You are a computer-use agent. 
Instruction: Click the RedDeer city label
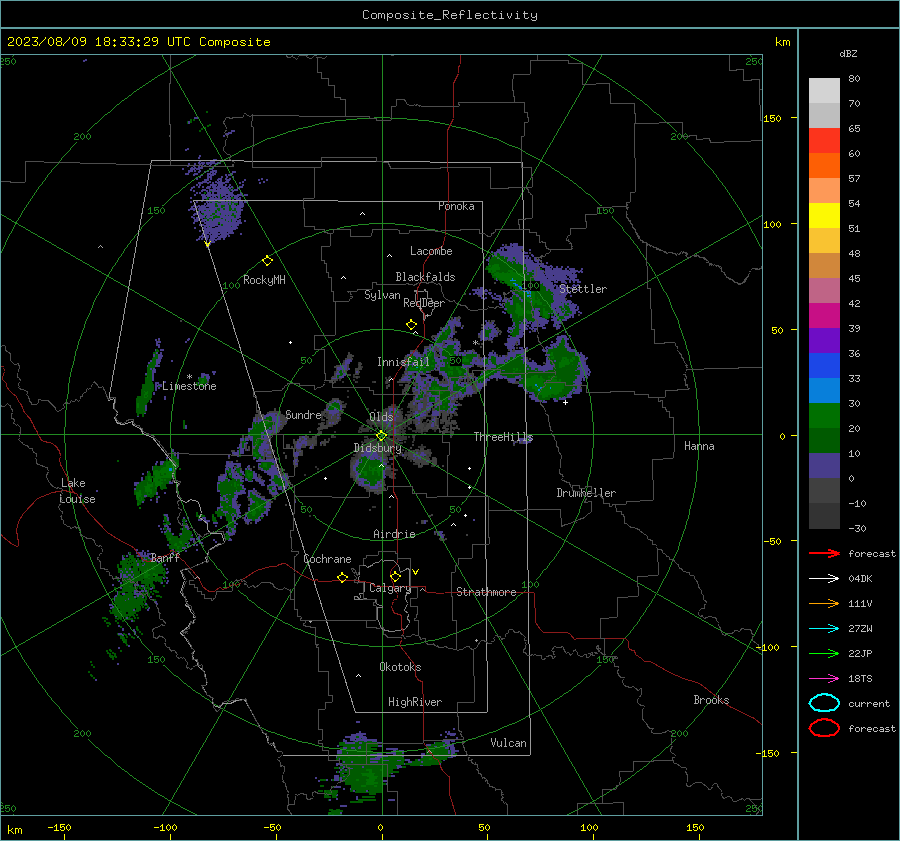424,303
